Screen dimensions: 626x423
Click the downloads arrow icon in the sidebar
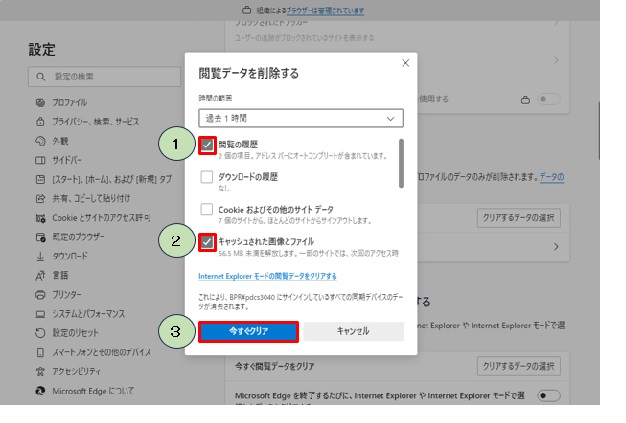tap(40, 256)
